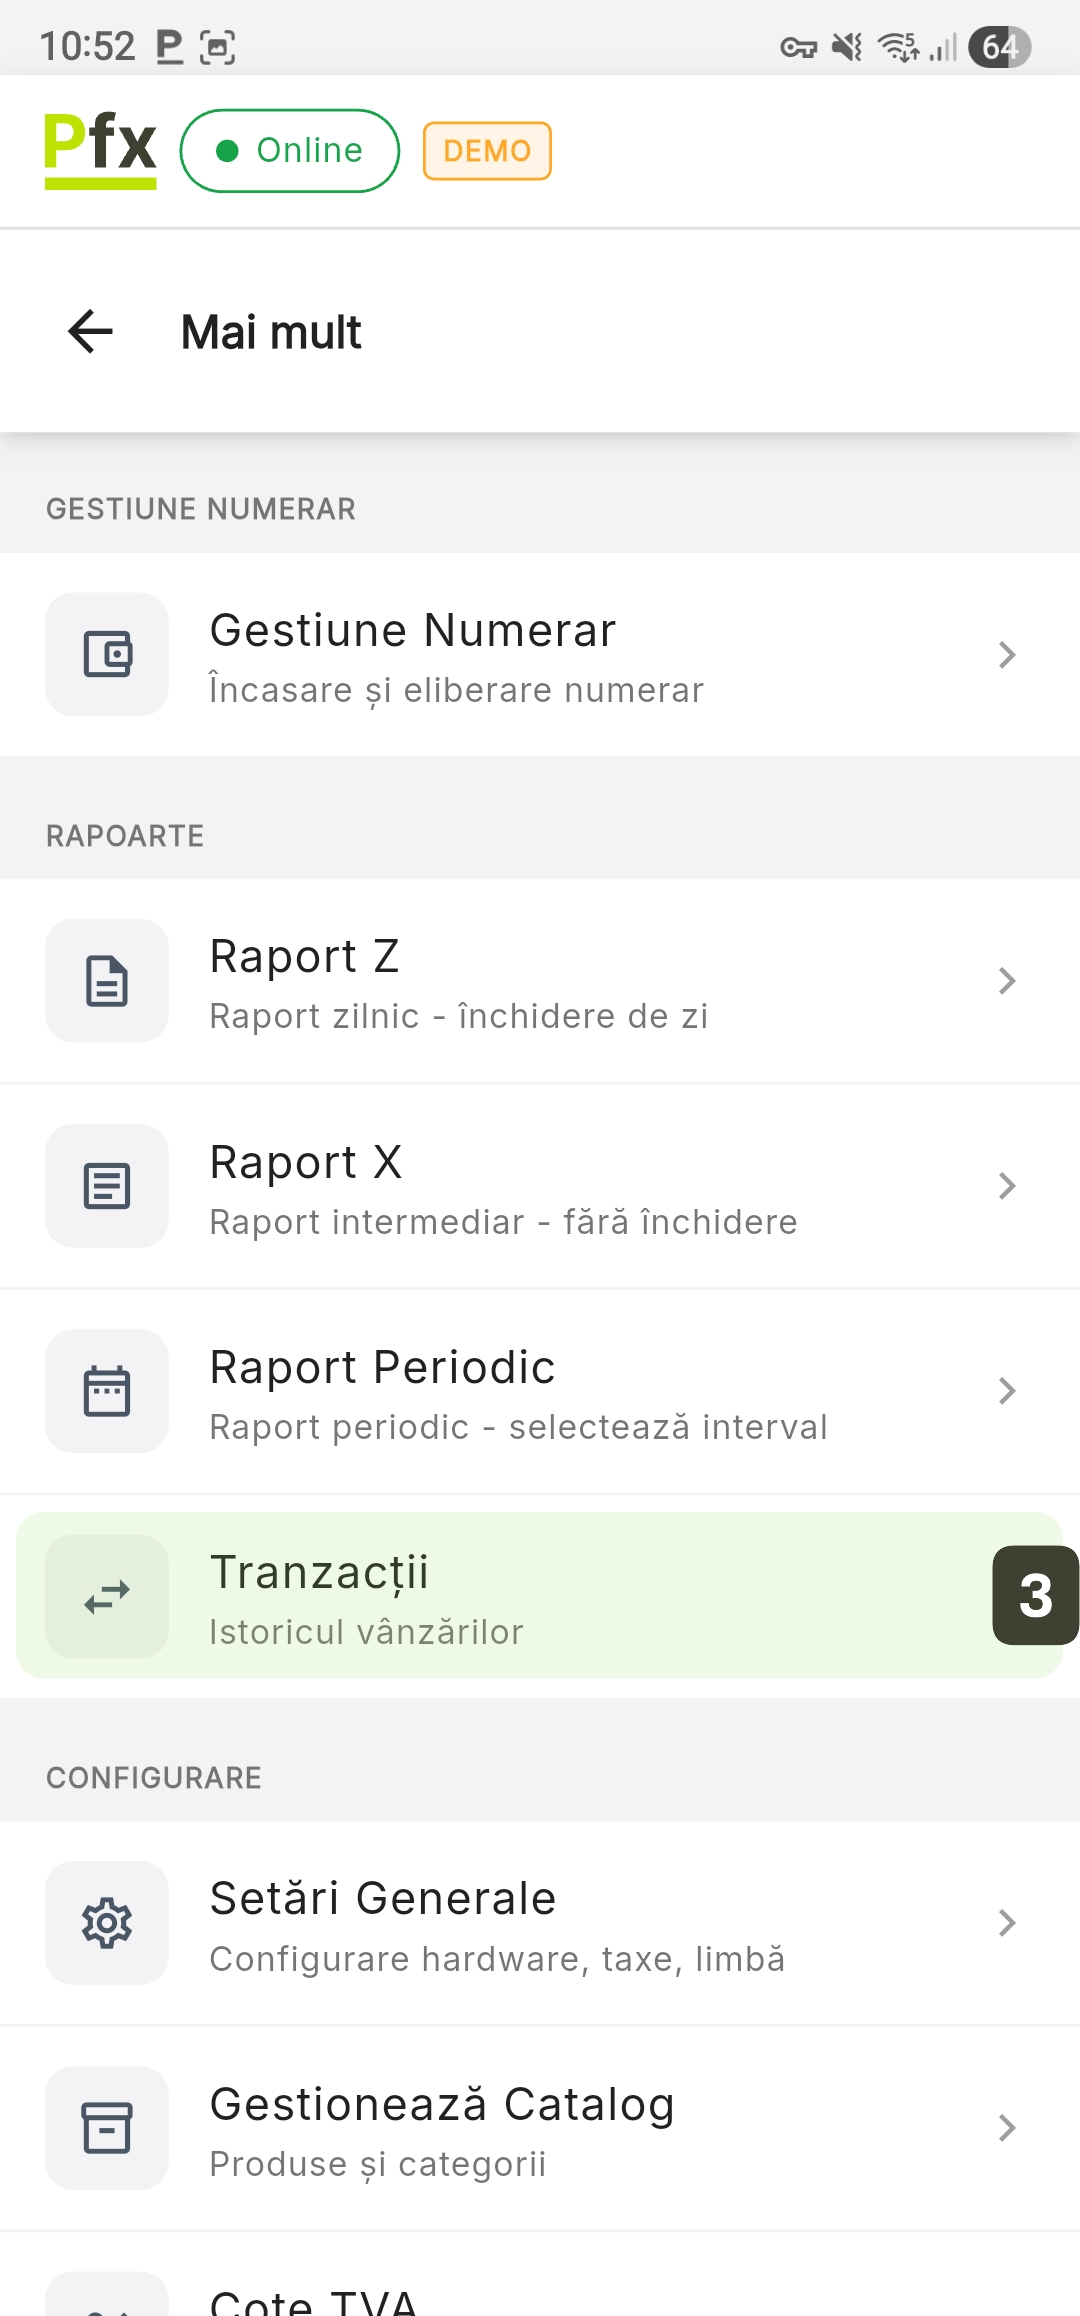Tap the Setări Generale gear icon
Image resolution: width=1080 pixels, height=2316 pixels.
click(107, 1923)
